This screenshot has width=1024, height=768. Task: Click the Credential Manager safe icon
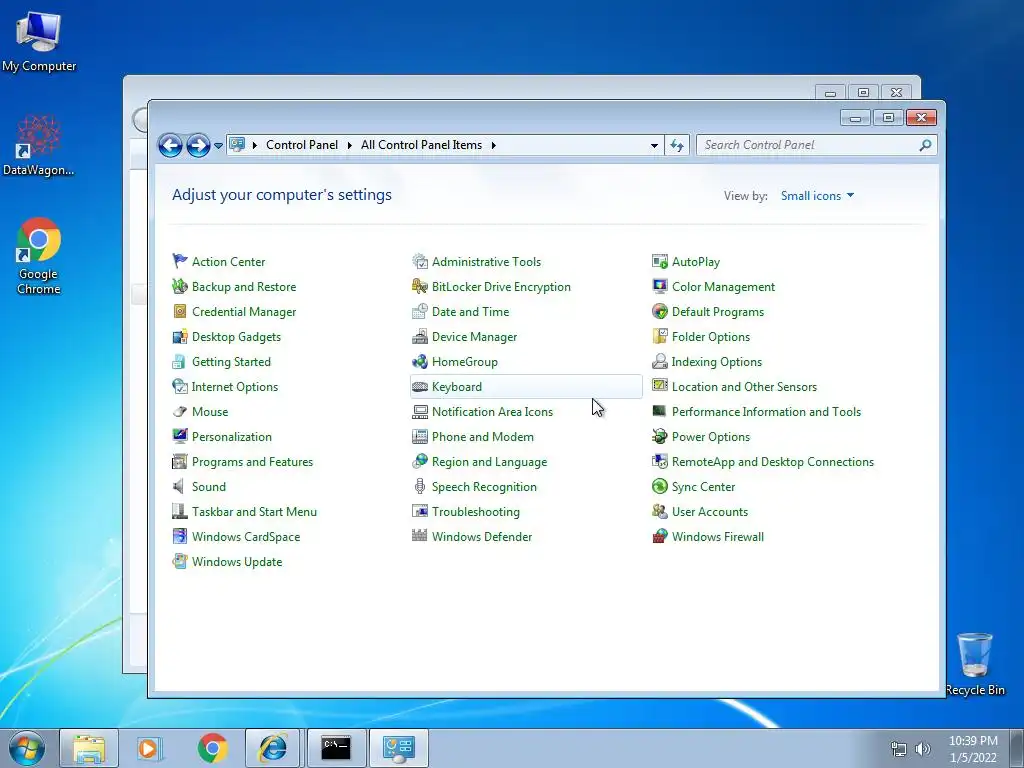(x=180, y=312)
